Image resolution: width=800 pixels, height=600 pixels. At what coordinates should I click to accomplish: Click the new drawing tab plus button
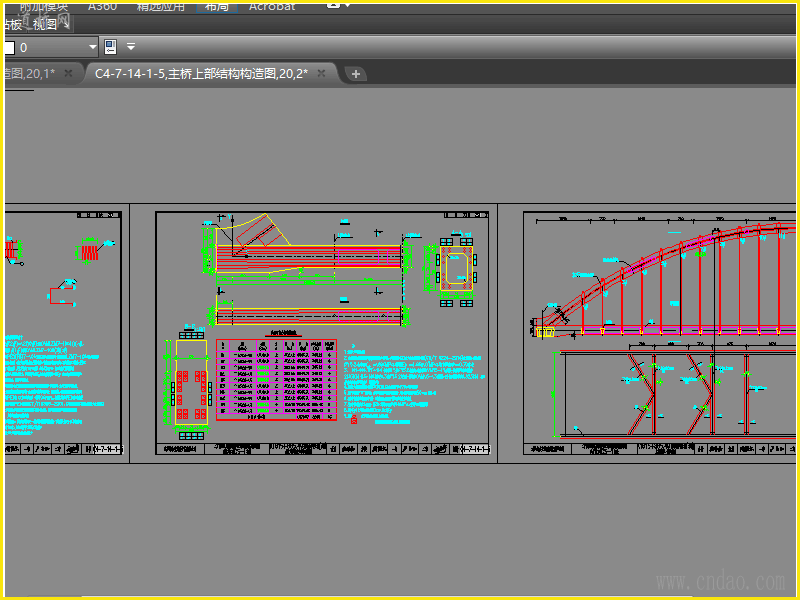356,74
